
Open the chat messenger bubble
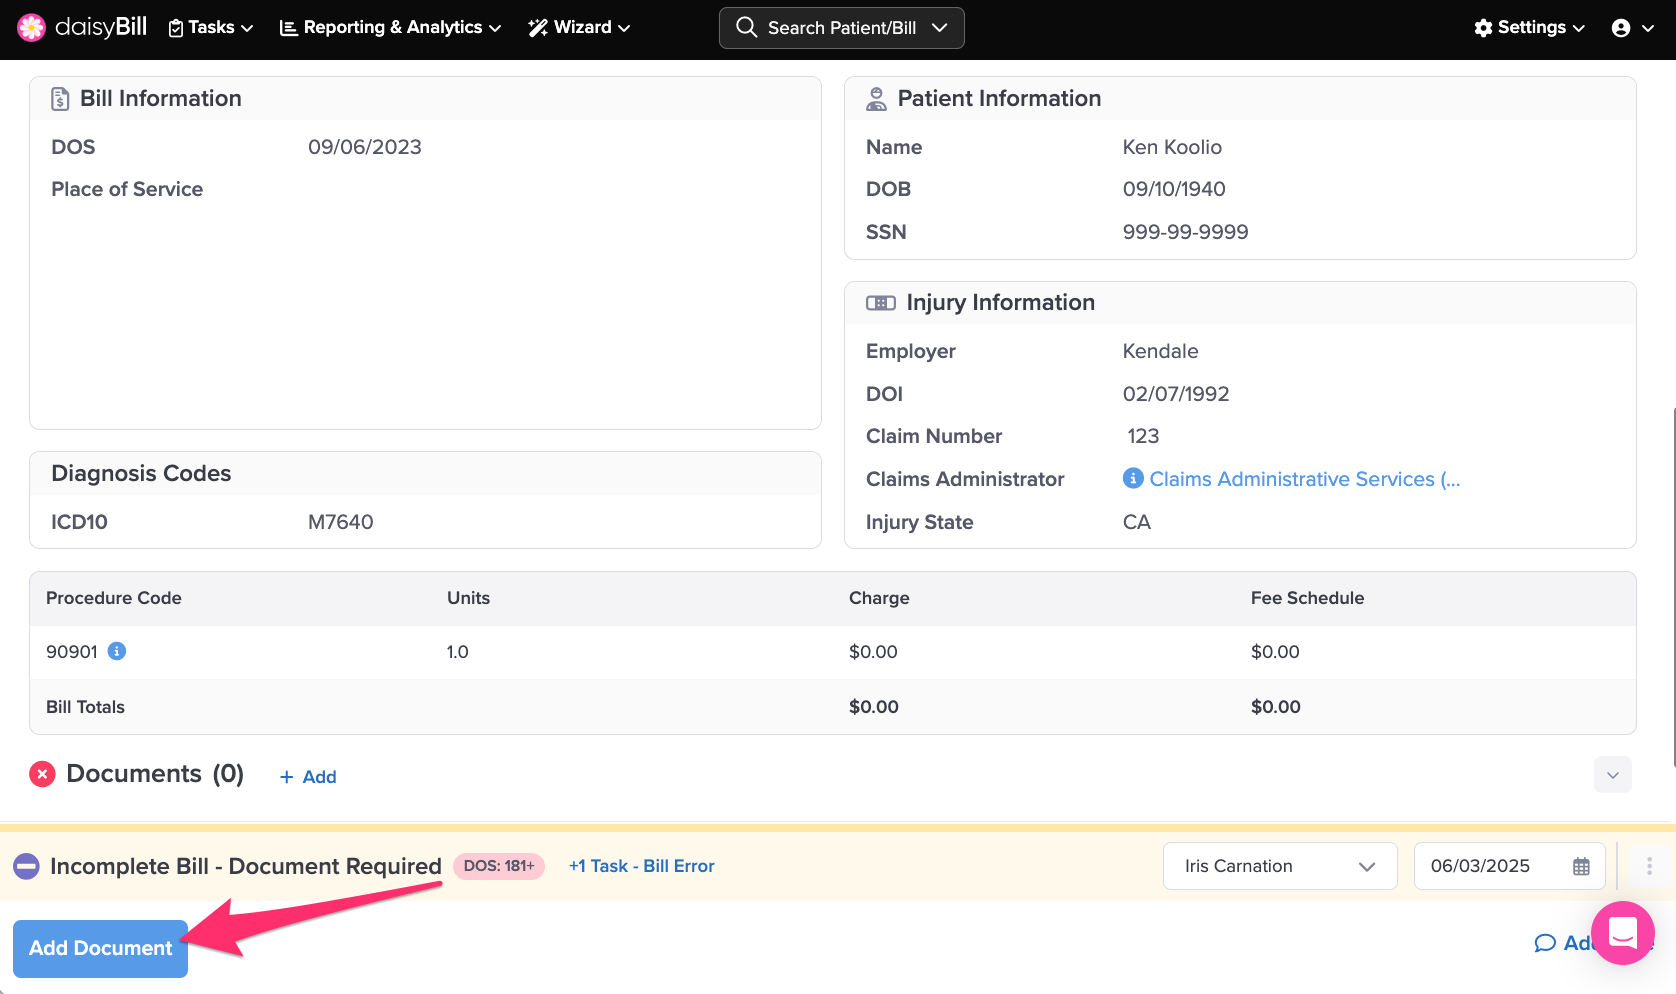pos(1622,933)
